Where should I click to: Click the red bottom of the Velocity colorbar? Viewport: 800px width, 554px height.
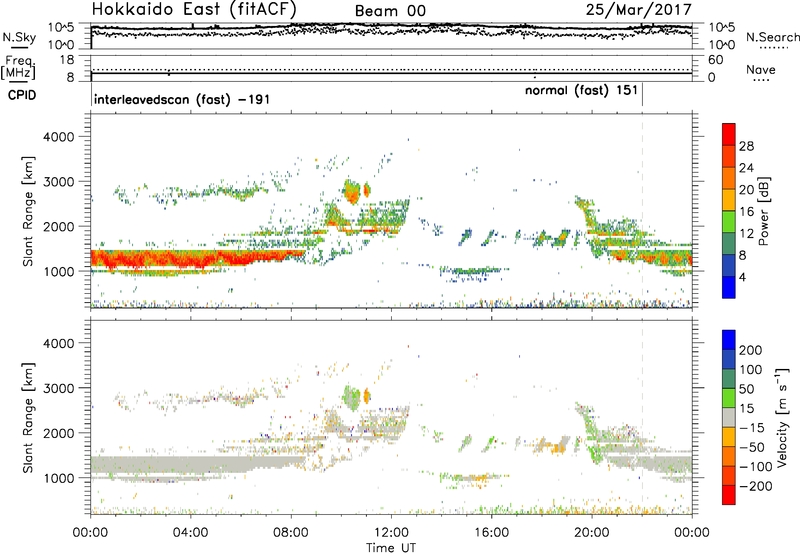tap(729, 495)
